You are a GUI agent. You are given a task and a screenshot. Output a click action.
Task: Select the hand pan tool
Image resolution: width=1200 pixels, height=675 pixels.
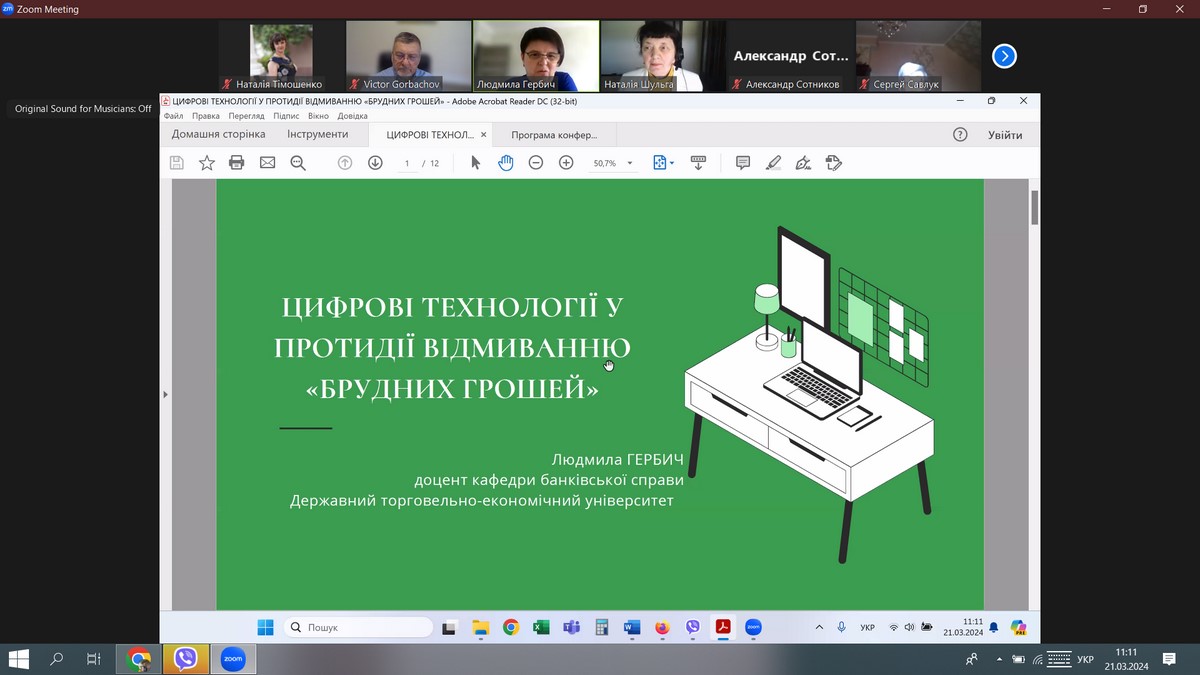(x=506, y=163)
